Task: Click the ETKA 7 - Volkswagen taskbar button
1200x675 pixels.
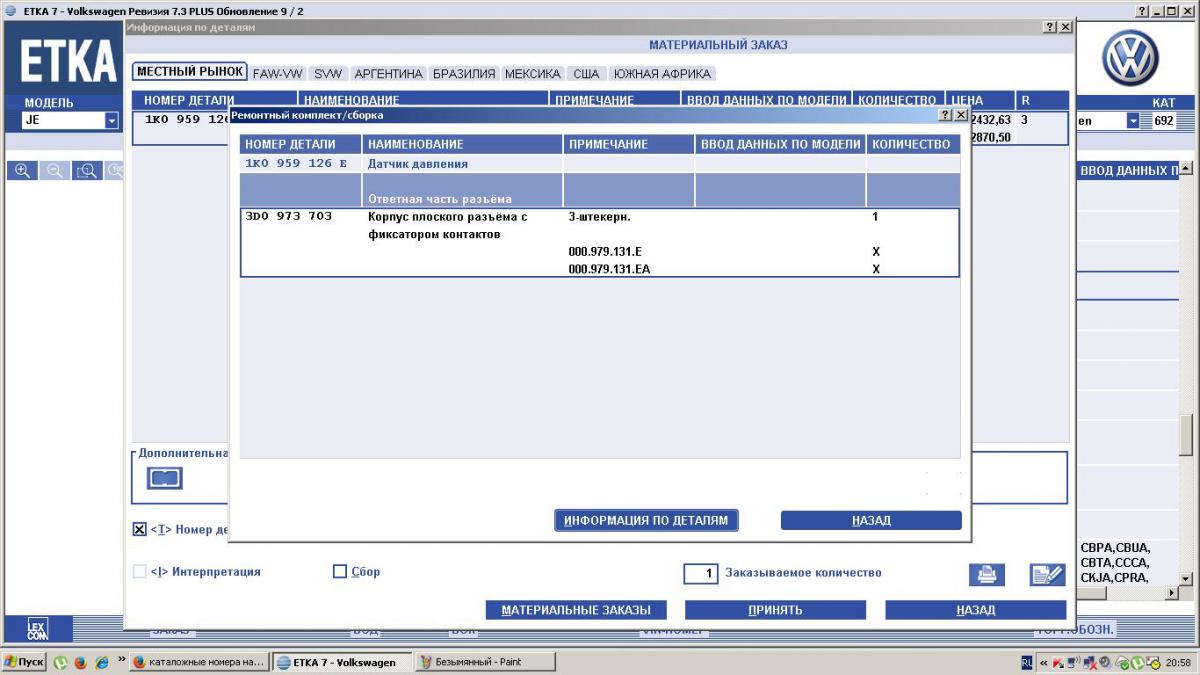Action: [341, 662]
